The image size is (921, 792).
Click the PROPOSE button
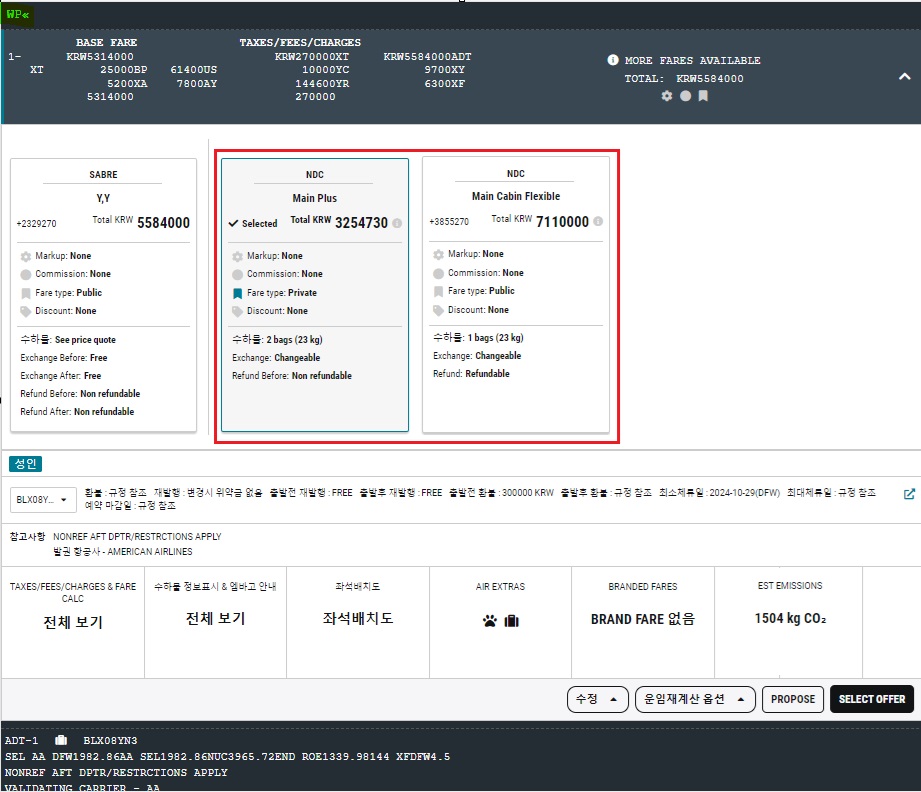click(793, 699)
